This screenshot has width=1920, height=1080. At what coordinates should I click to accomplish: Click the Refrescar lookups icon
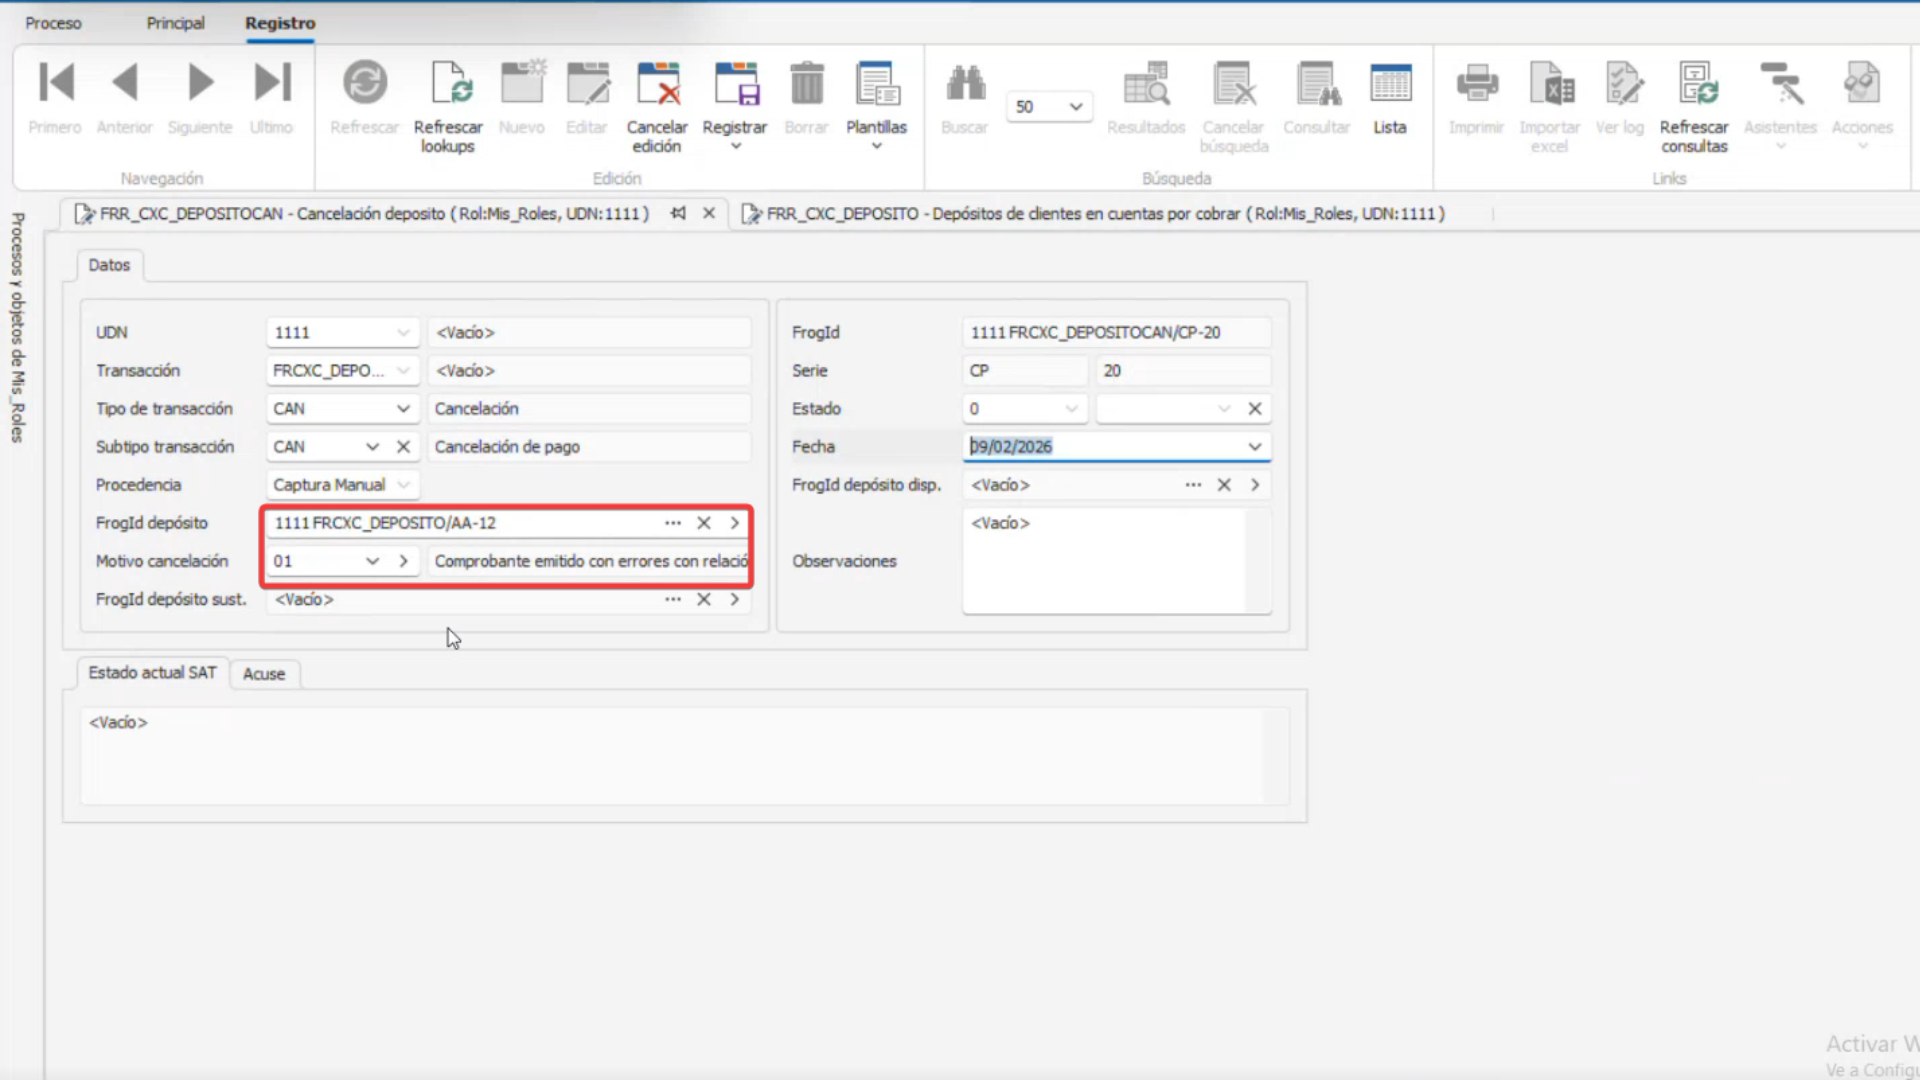click(448, 84)
